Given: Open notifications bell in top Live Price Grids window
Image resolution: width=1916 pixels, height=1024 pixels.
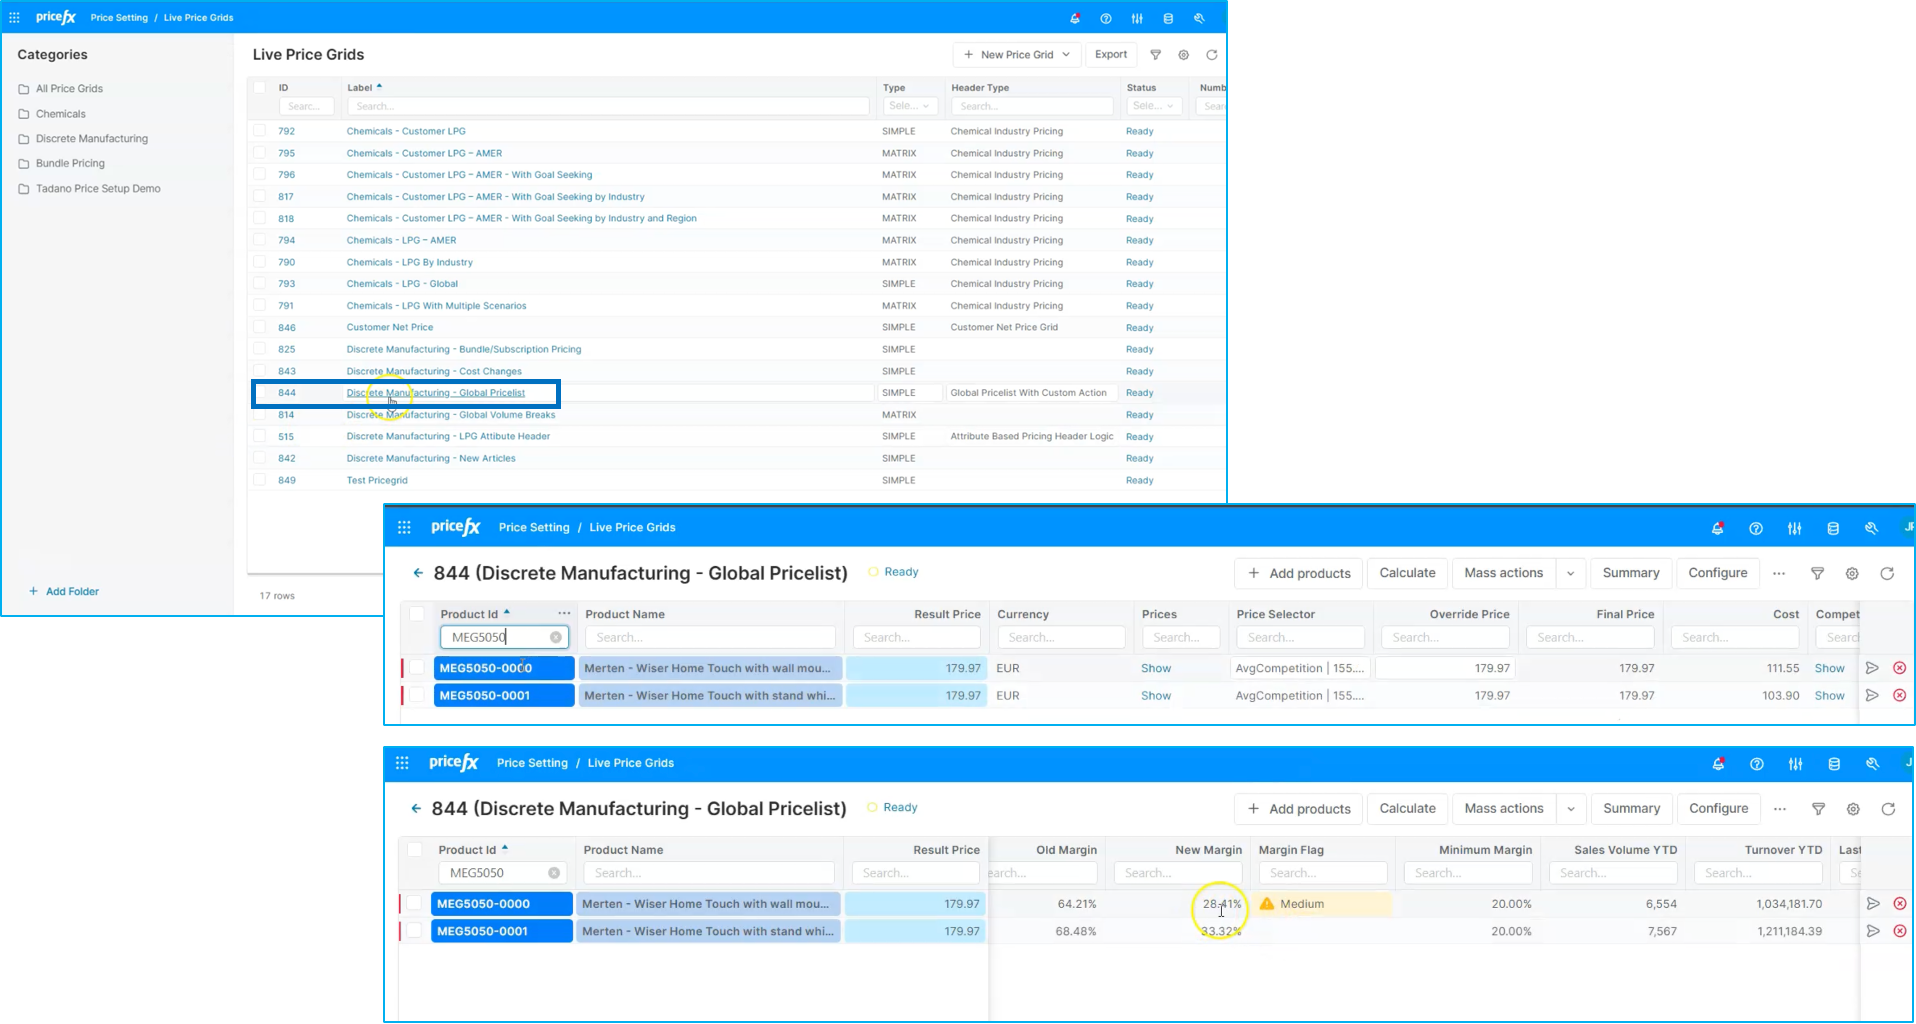Looking at the screenshot, I should point(1075,18).
